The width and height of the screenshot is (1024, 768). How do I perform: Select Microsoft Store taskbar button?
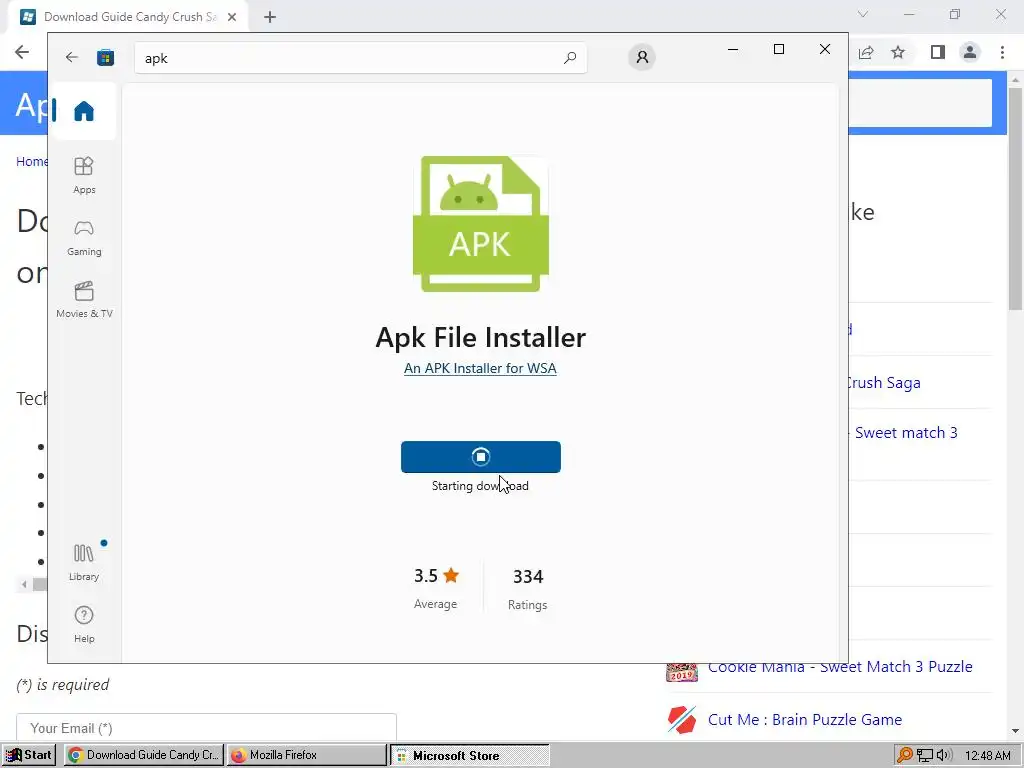click(470, 755)
